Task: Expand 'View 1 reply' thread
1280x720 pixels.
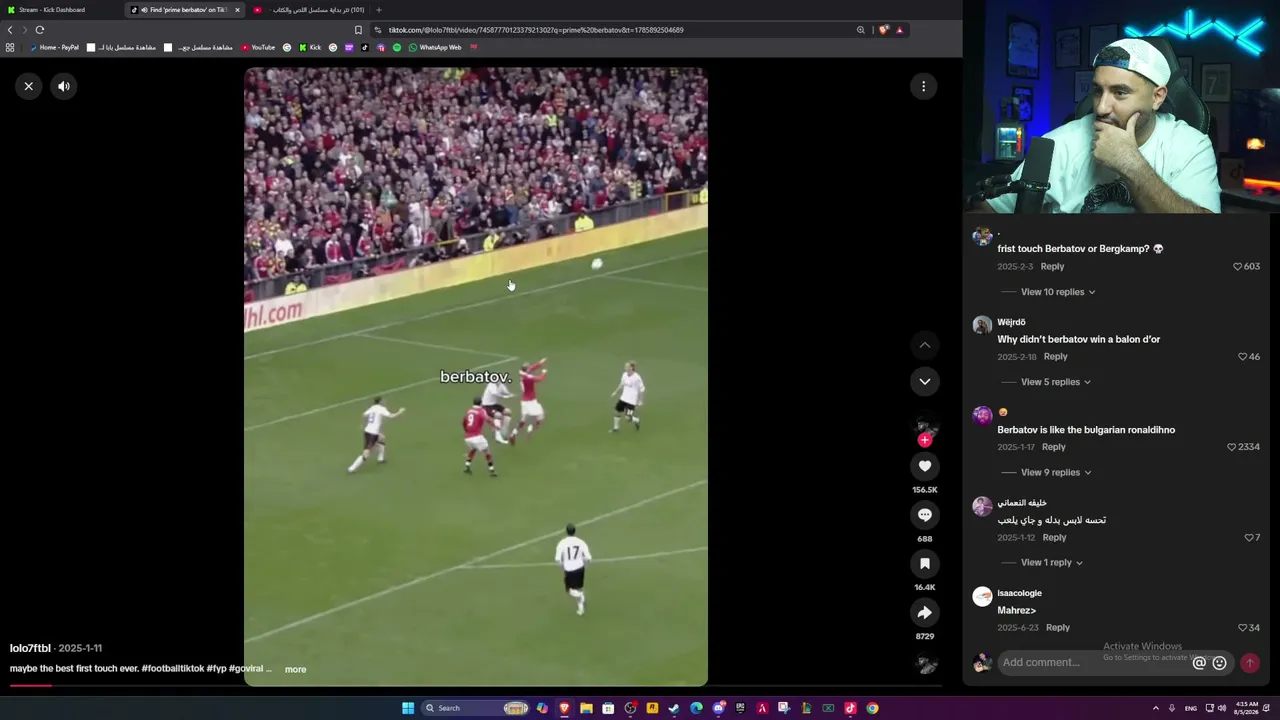Action: point(1052,562)
